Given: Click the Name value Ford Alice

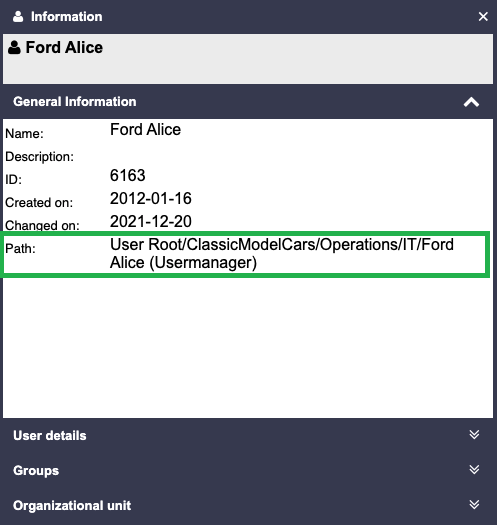Looking at the screenshot, I should click(145, 130).
